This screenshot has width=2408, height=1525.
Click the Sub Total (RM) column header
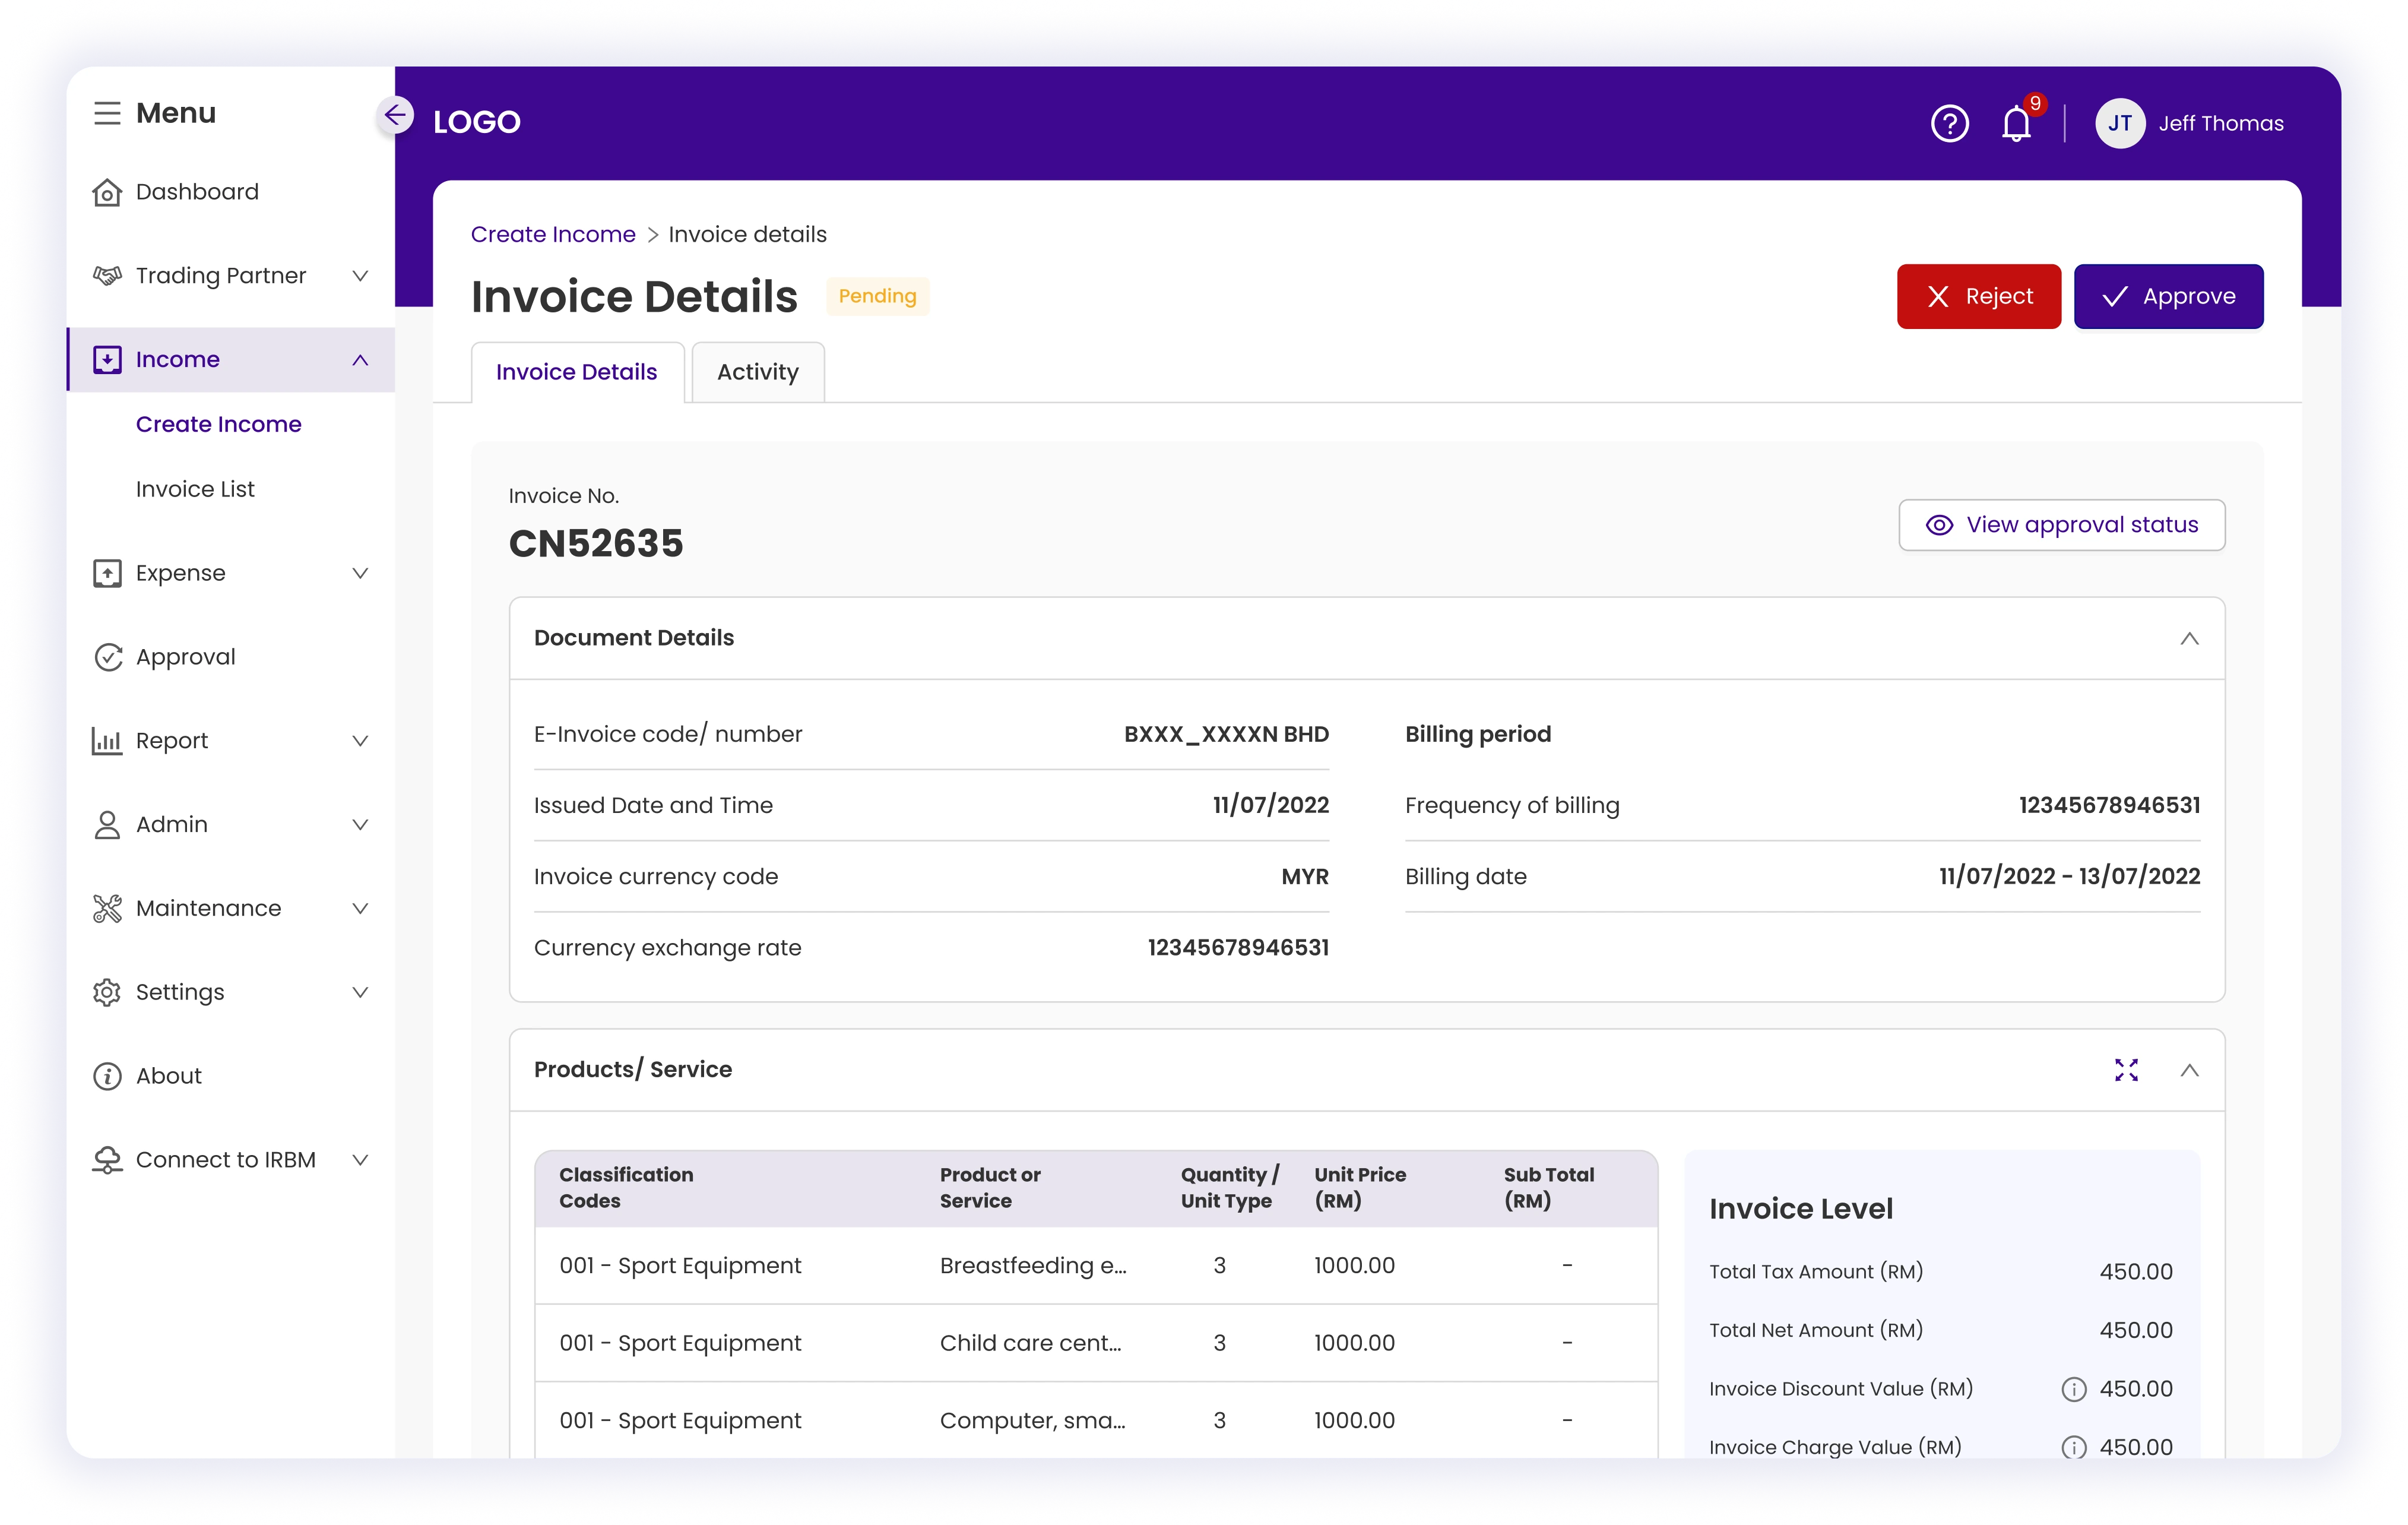pyautogui.click(x=1549, y=1187)
